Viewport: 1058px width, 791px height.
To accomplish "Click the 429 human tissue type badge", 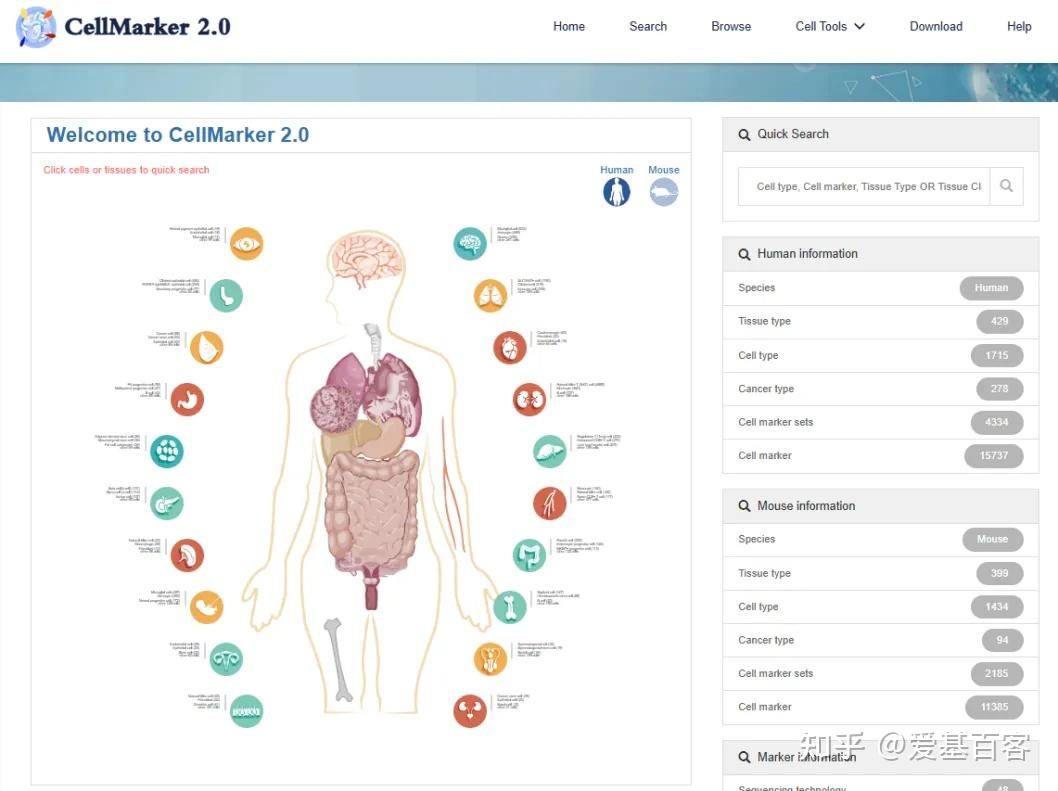I will coord(999,321).
